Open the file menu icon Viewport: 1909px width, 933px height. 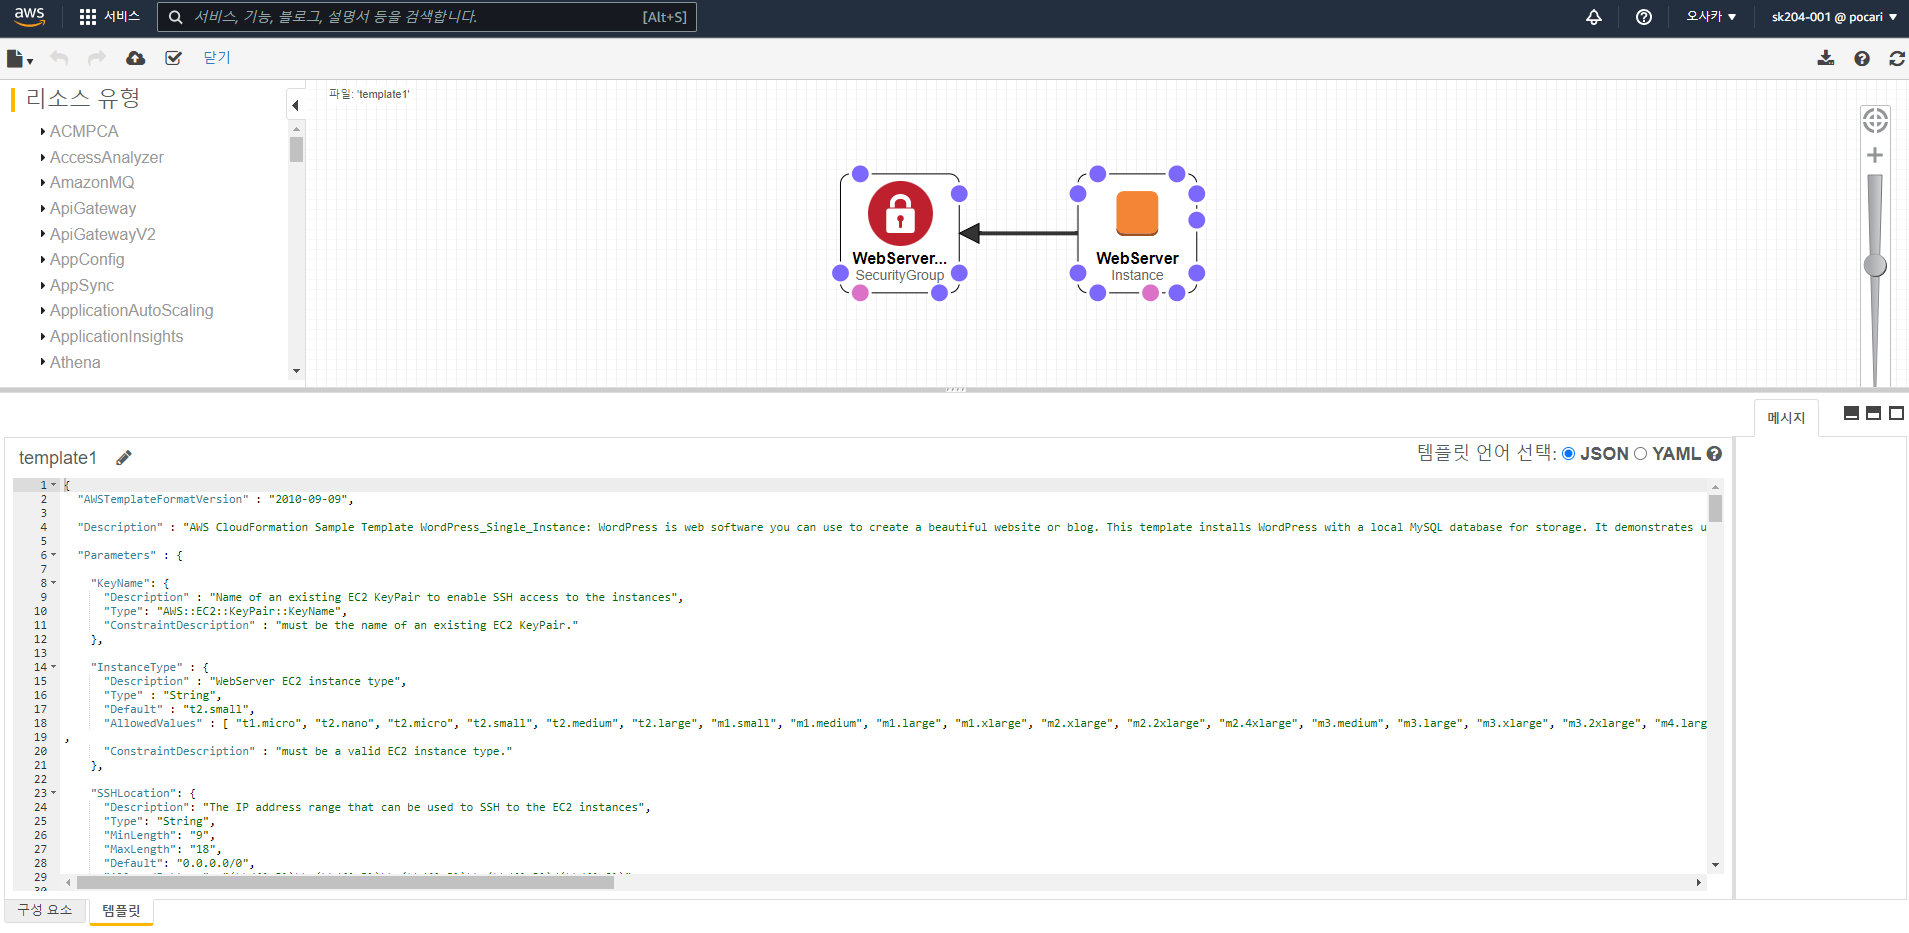click(19, 59)
